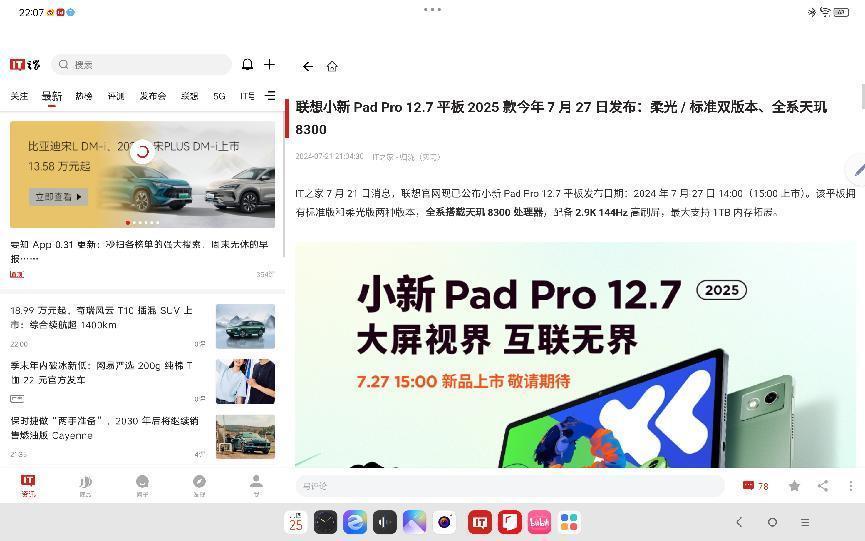The height and width of the screenshot is (541, 865).
Task: Select the 发布会 tab
Action: coord(153,97)
